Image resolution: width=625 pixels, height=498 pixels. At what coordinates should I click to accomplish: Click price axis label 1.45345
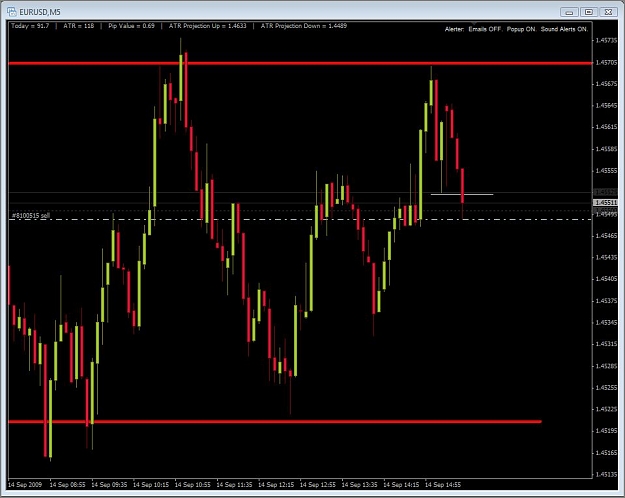606,322
